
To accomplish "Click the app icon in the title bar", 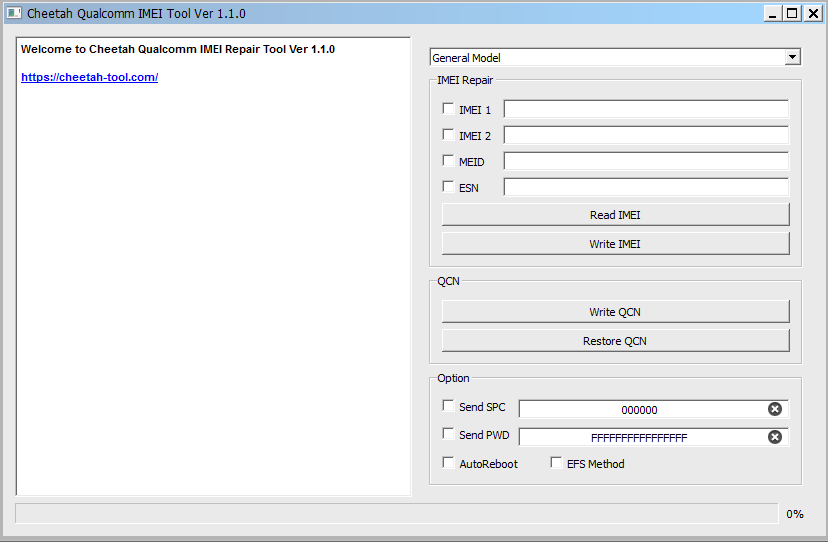I will 14,13.
